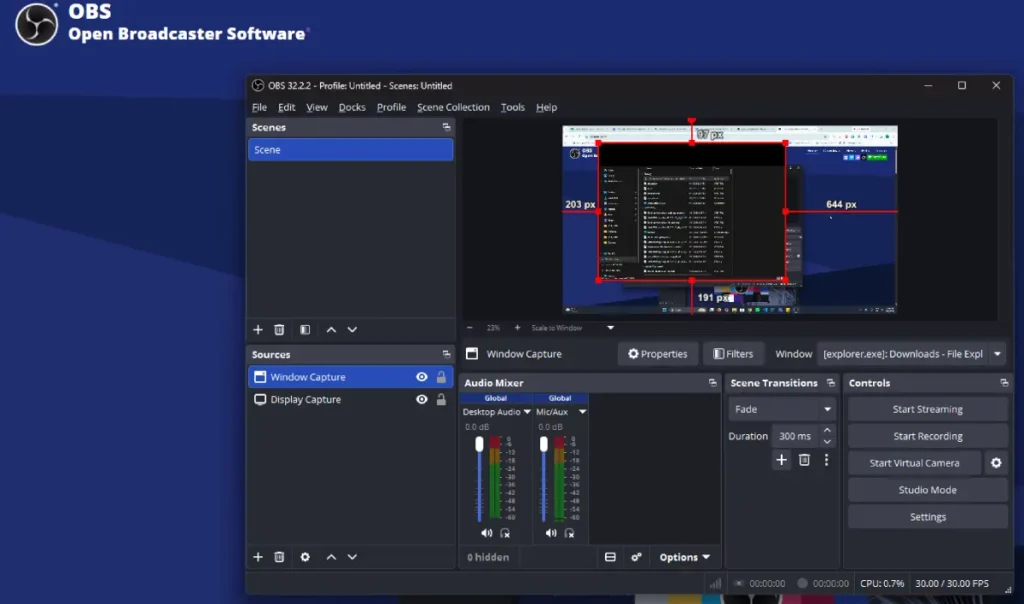Open the Profile menu

(x=391, y=107)
